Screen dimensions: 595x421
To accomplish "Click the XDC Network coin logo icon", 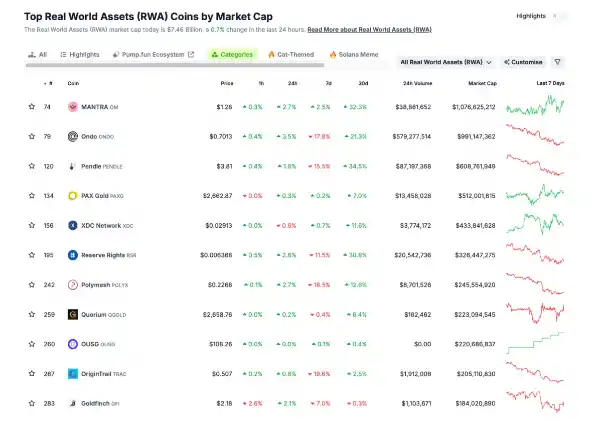I will click(72, 225).
